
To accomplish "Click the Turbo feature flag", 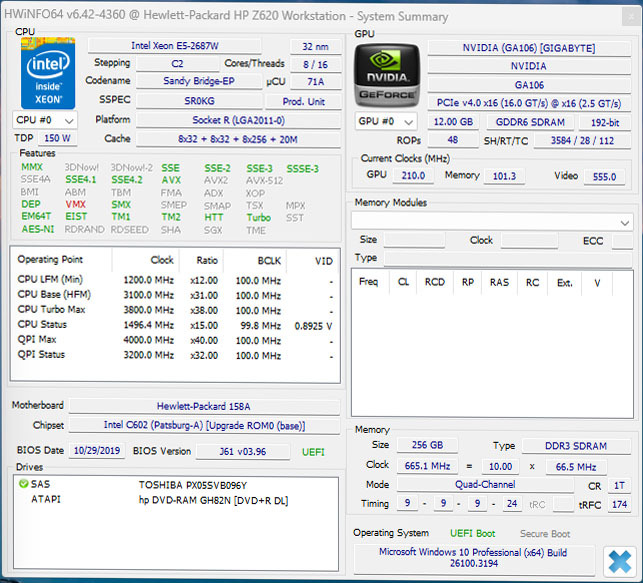I will point(258,217).
